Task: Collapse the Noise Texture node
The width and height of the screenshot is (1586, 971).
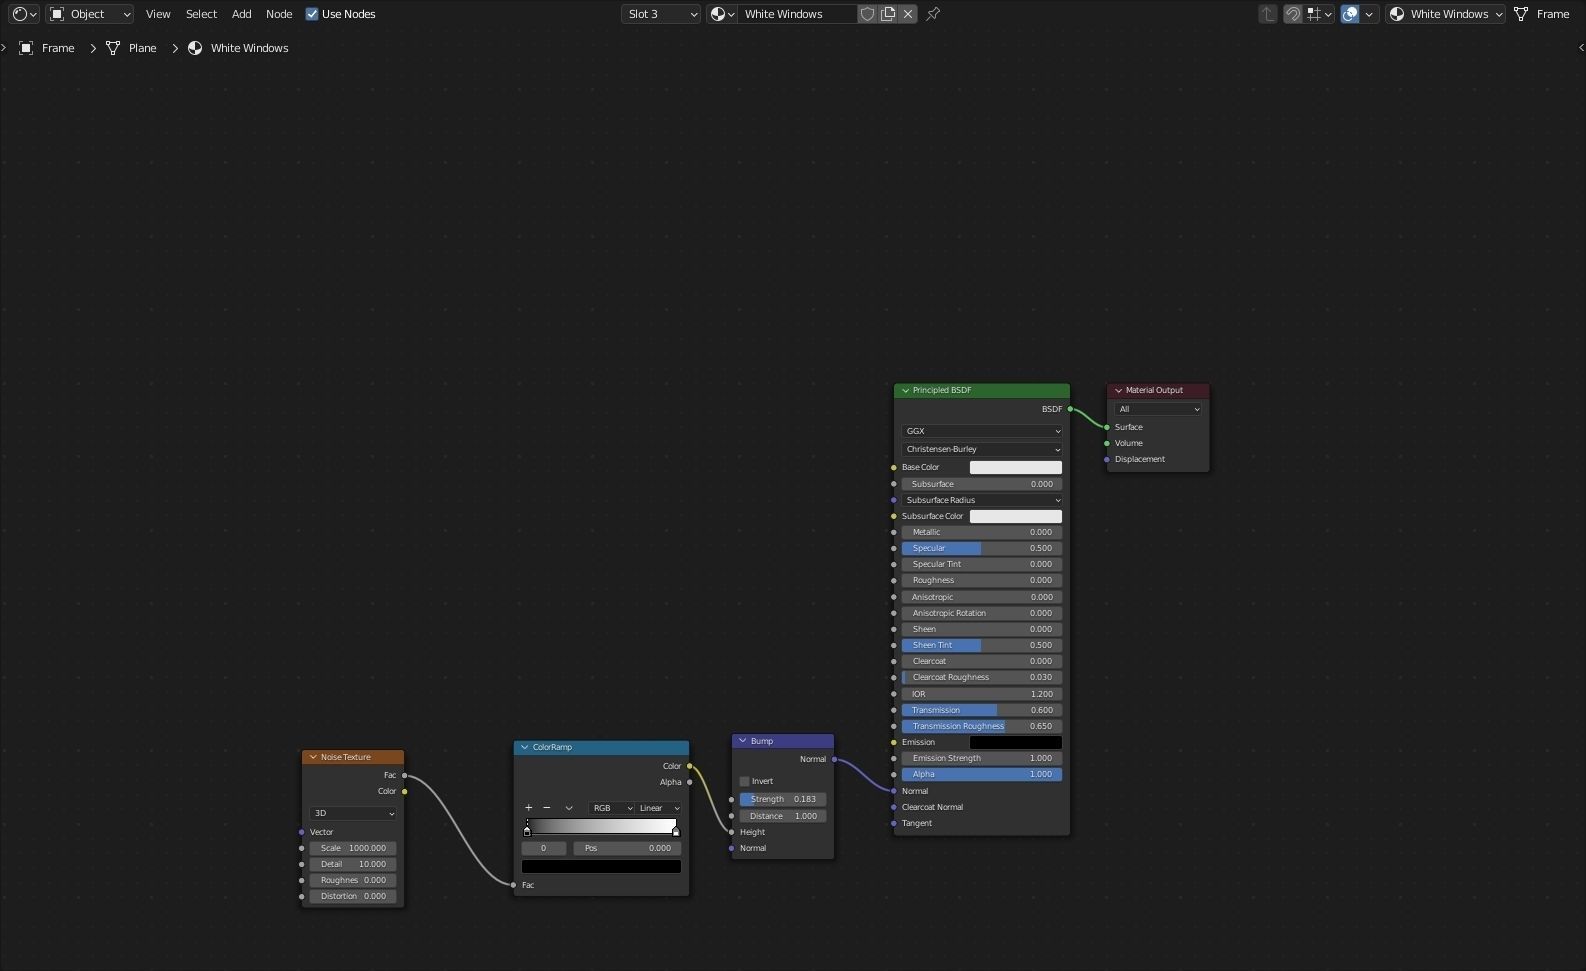Action: [313, 757]
